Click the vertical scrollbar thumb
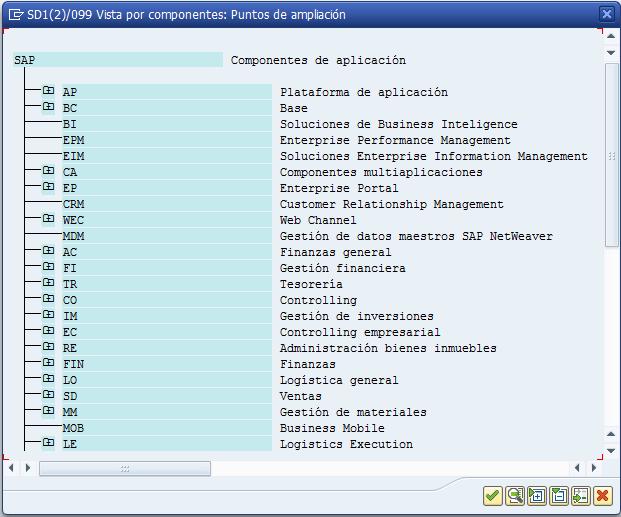The height and width of the screenshot is (517, 621). (x=611, y=155)
